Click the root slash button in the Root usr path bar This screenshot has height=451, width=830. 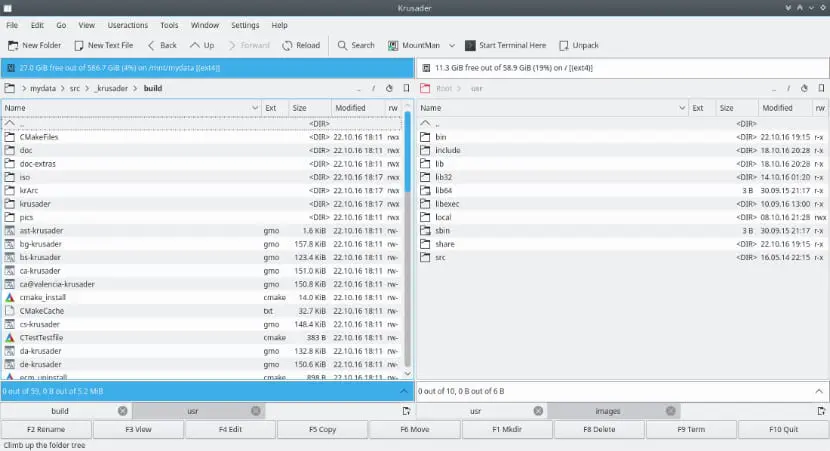pyautogui.click(x=788, y=88)
